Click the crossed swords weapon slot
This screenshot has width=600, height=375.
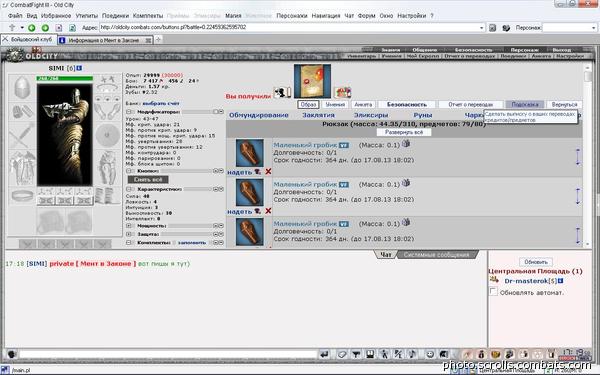tap(21, 135)
